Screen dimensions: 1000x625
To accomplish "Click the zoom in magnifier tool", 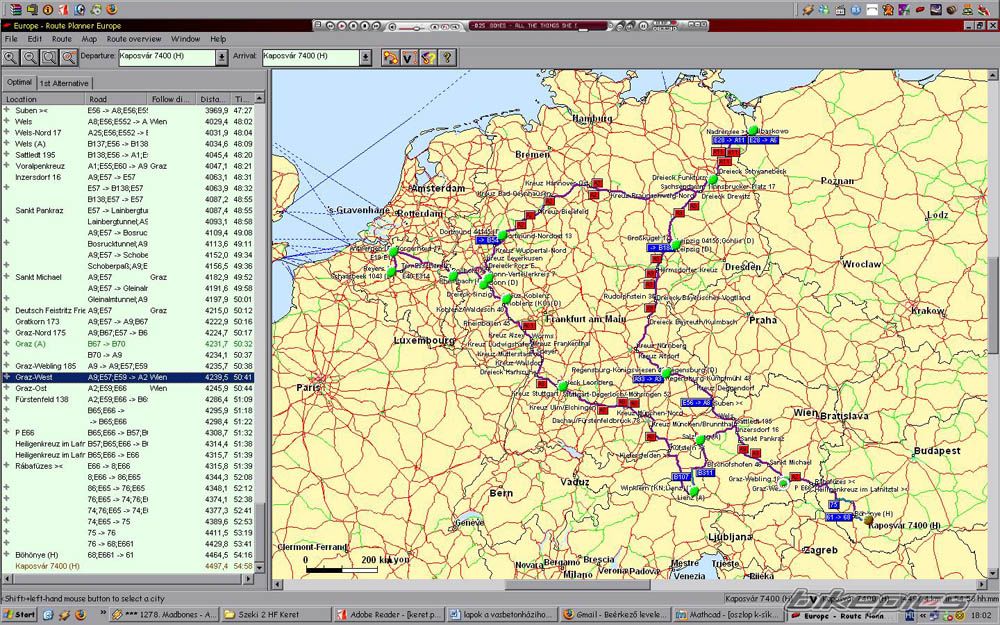I will (12, 57).
